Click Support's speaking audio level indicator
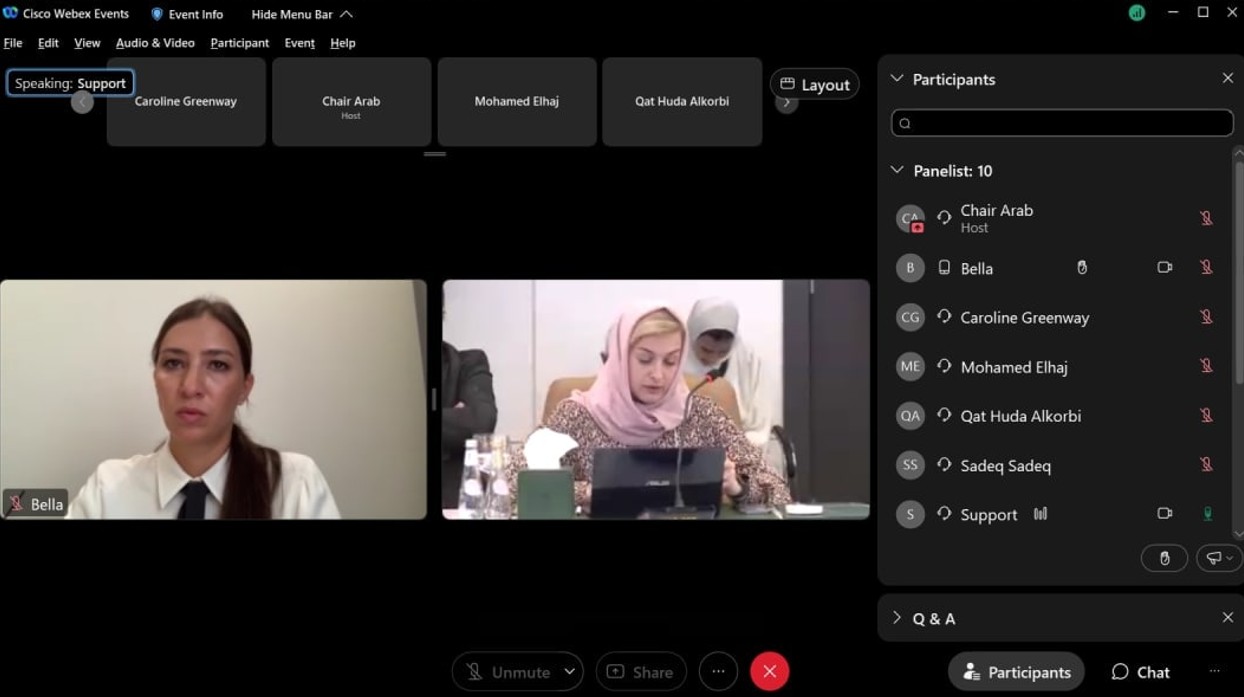The image size is (1244, 697). pyautogui.click(x=1040, y=514)
